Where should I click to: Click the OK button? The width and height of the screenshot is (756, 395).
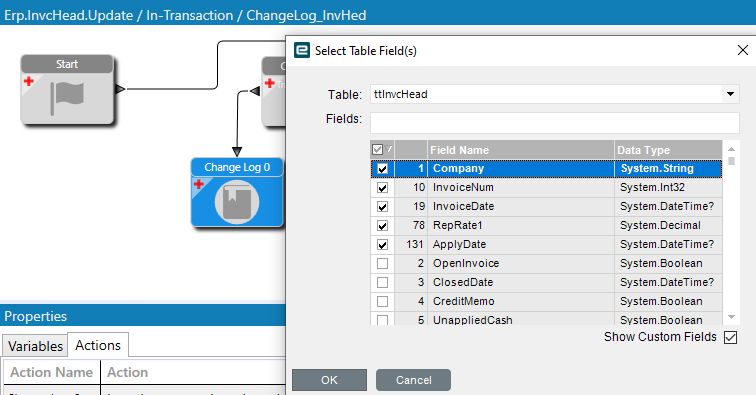[x=329, y=380]
